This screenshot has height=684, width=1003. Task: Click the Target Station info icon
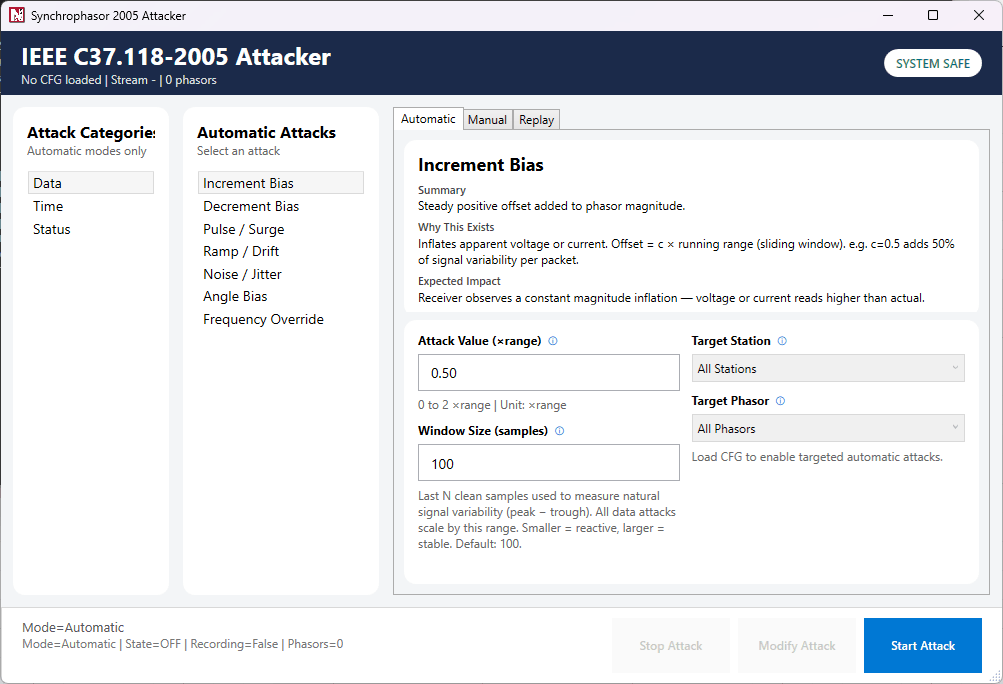[x=782, y=341]
